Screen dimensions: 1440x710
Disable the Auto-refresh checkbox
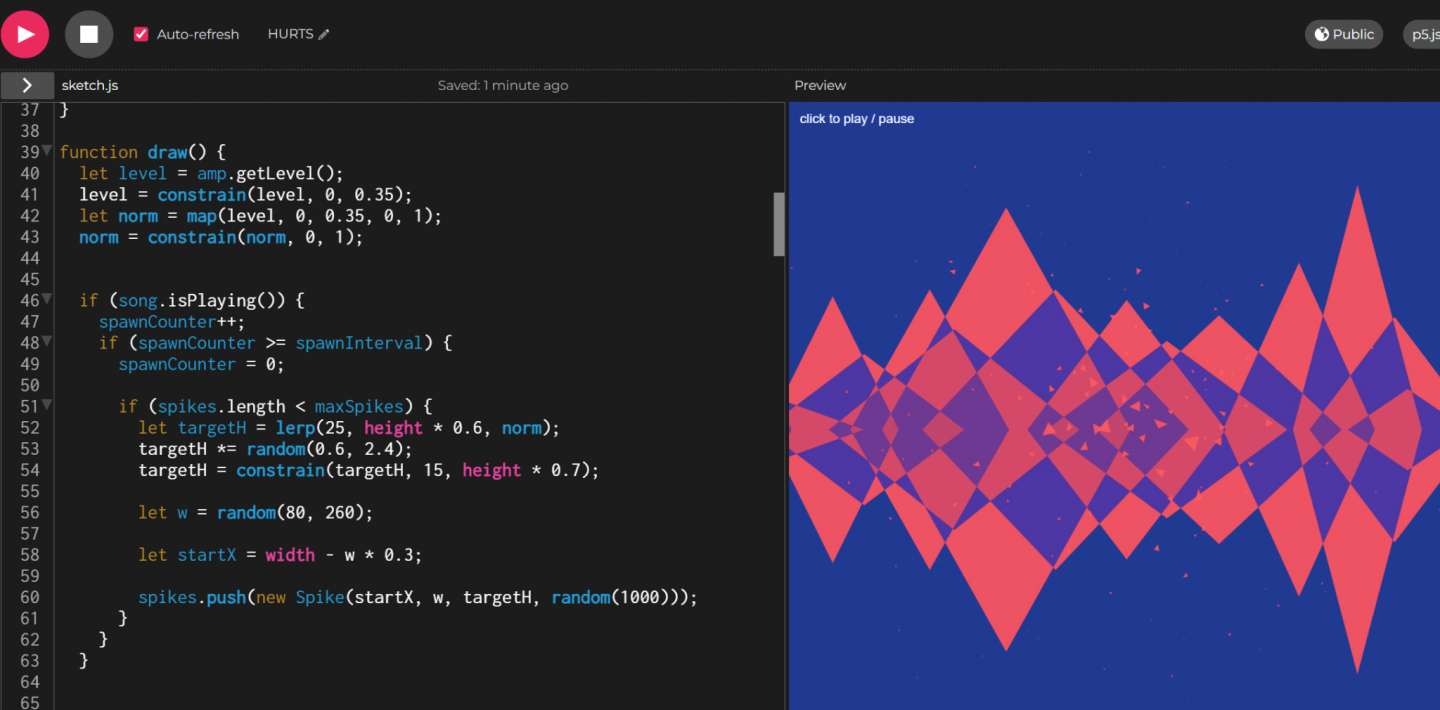(x=141, y=33)
